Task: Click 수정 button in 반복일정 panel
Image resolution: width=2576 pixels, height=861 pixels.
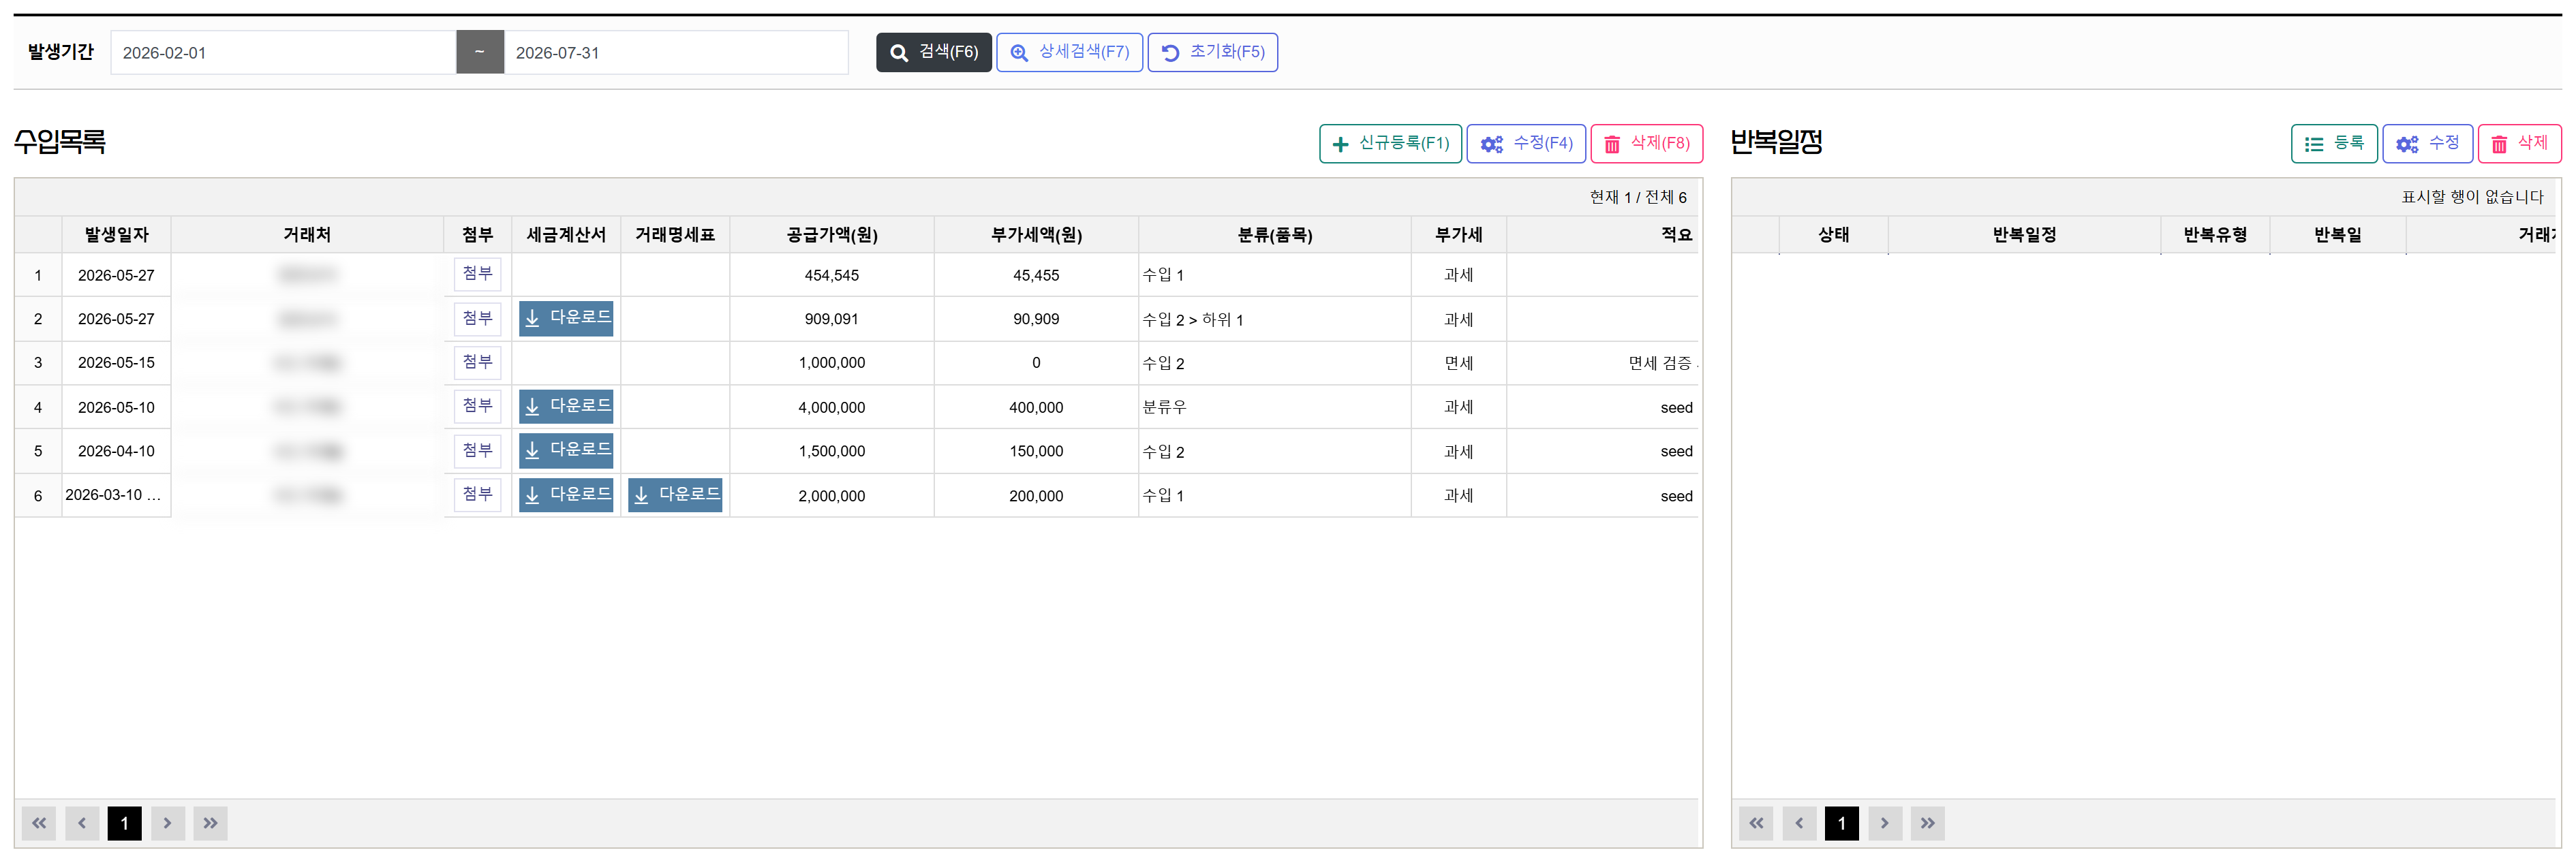Action: coord(2428,144)
